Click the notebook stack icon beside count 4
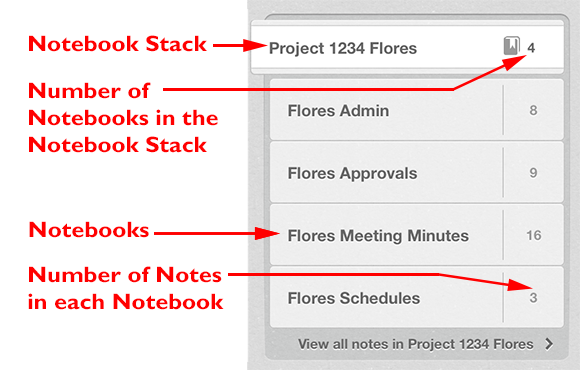This screenshot has height=370, width=580. [x=512, y=46]
